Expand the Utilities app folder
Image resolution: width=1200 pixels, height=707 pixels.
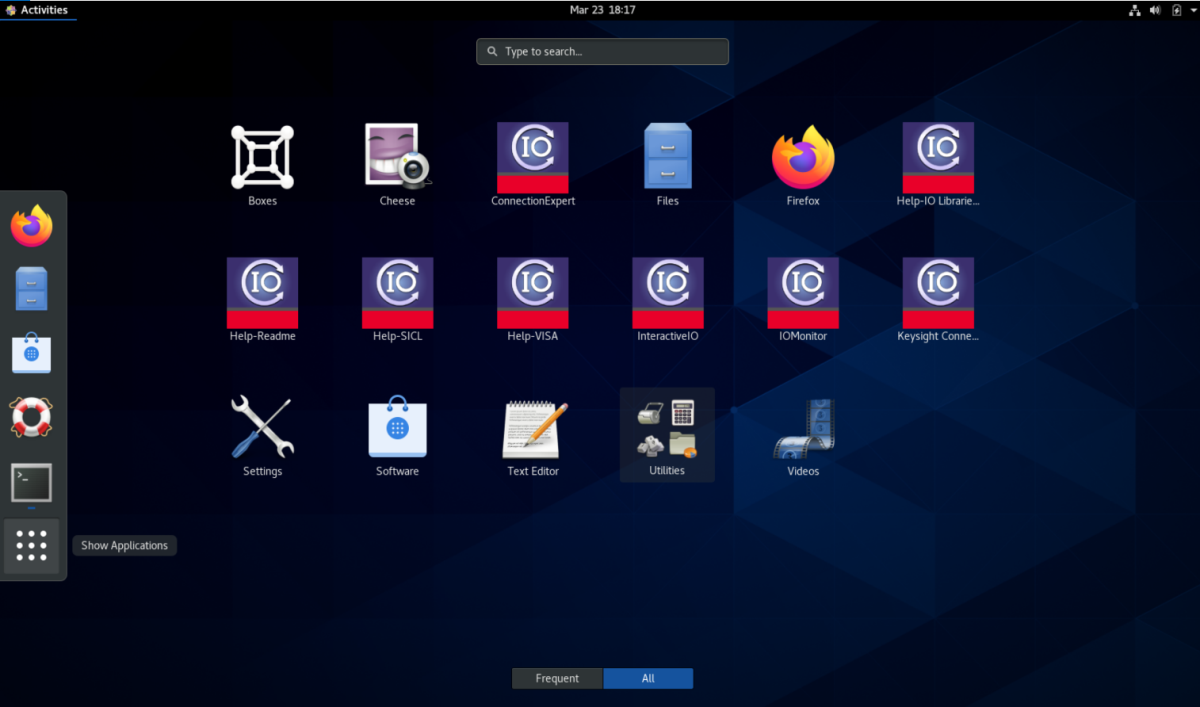(667, 430)
